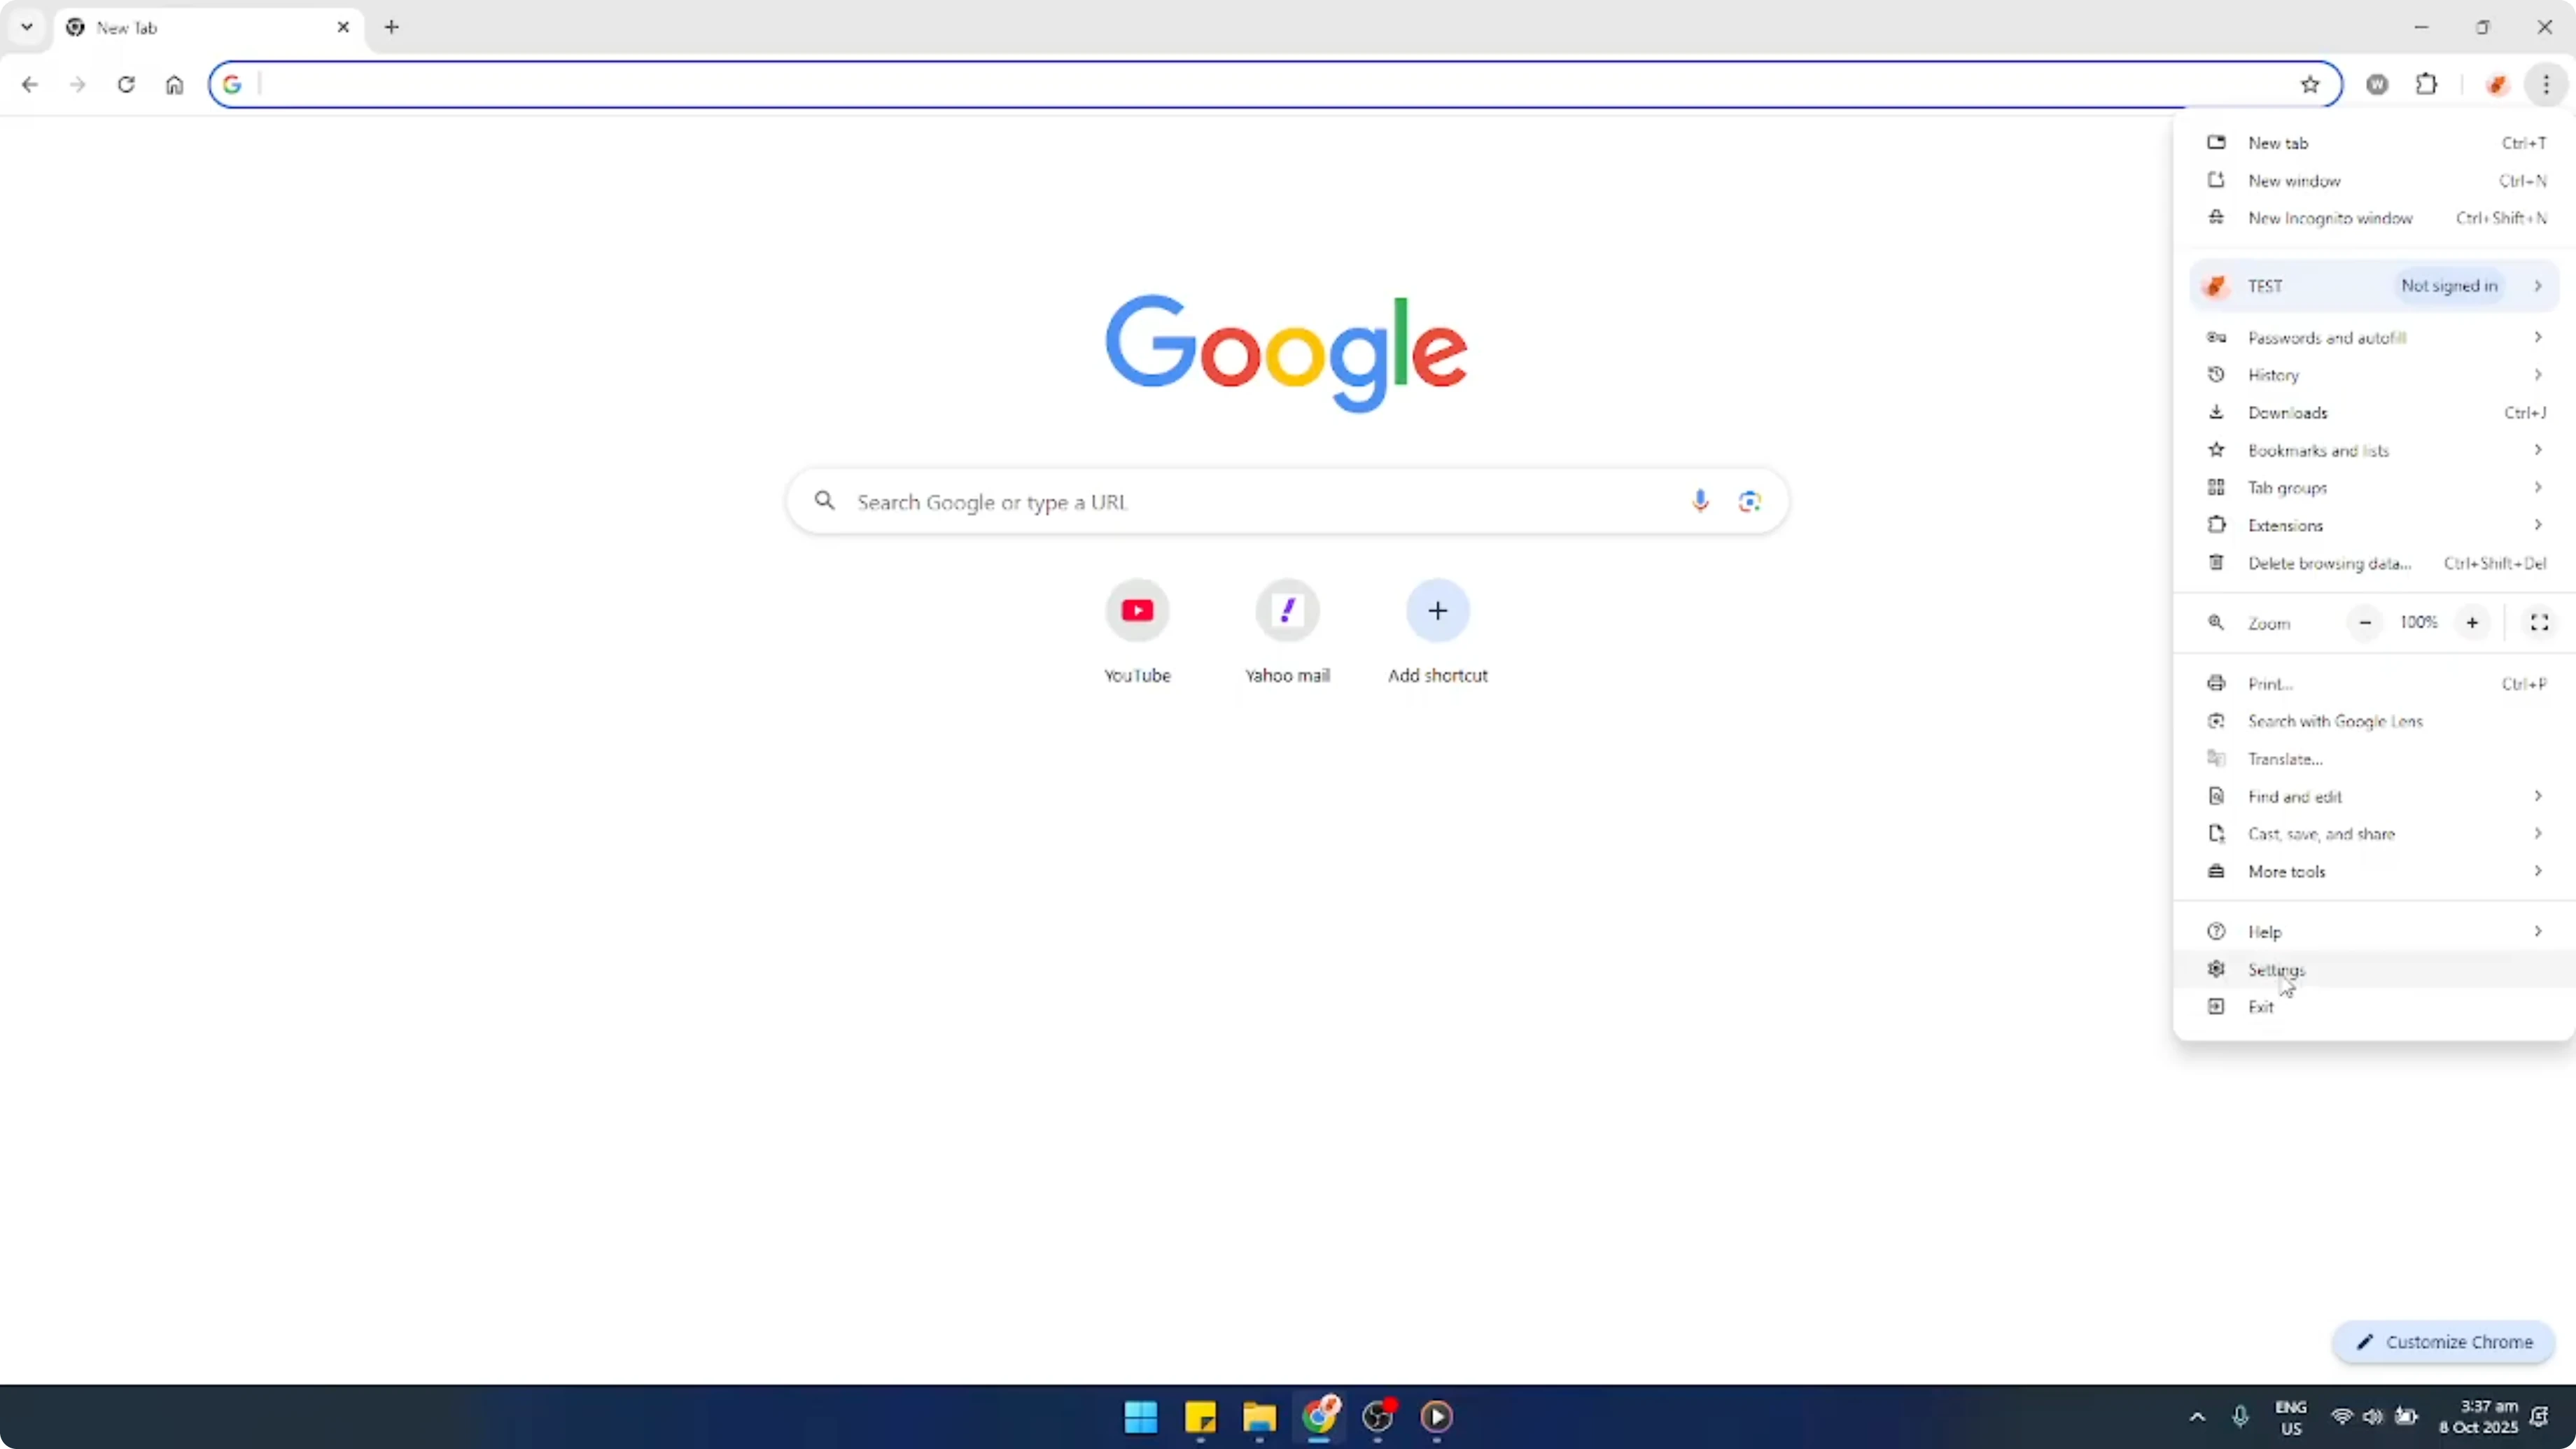The height and width of the screenshot is (1449, 2576).
Task: Click the microphone tray icon
Action: [2240, 1417]
